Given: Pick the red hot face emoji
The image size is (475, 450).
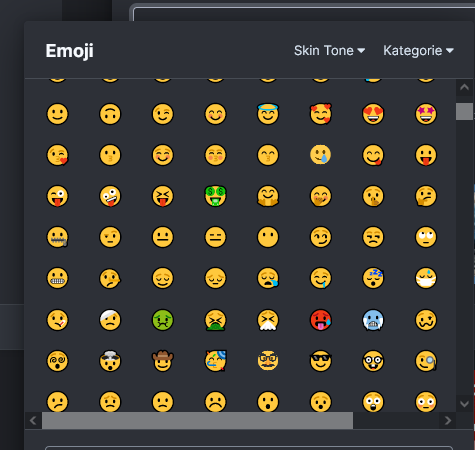Looking at the screenshot, I should coord(321,320).
